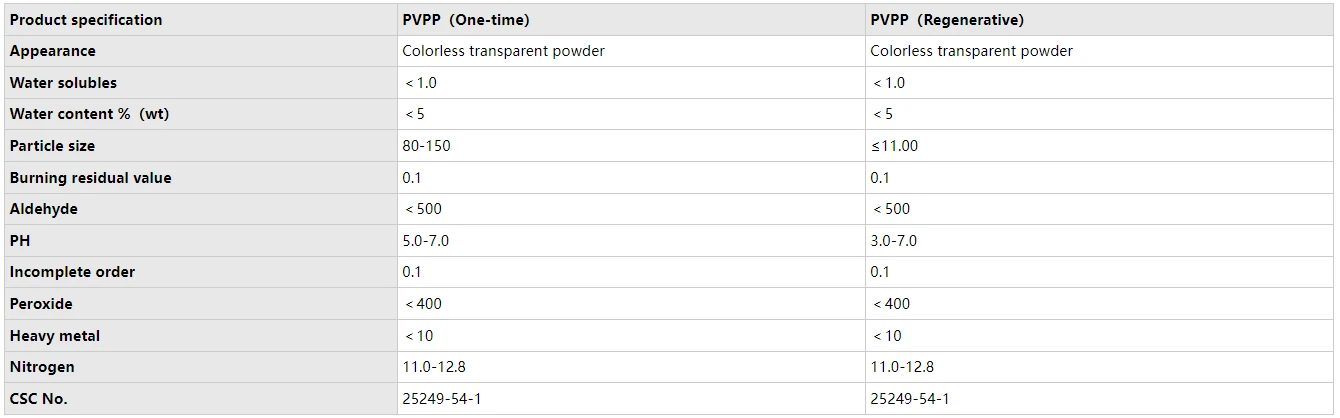This screenshot has width=1340, height=418.
Task: Click the Nitrogen row label
Action: click(42, 367)
